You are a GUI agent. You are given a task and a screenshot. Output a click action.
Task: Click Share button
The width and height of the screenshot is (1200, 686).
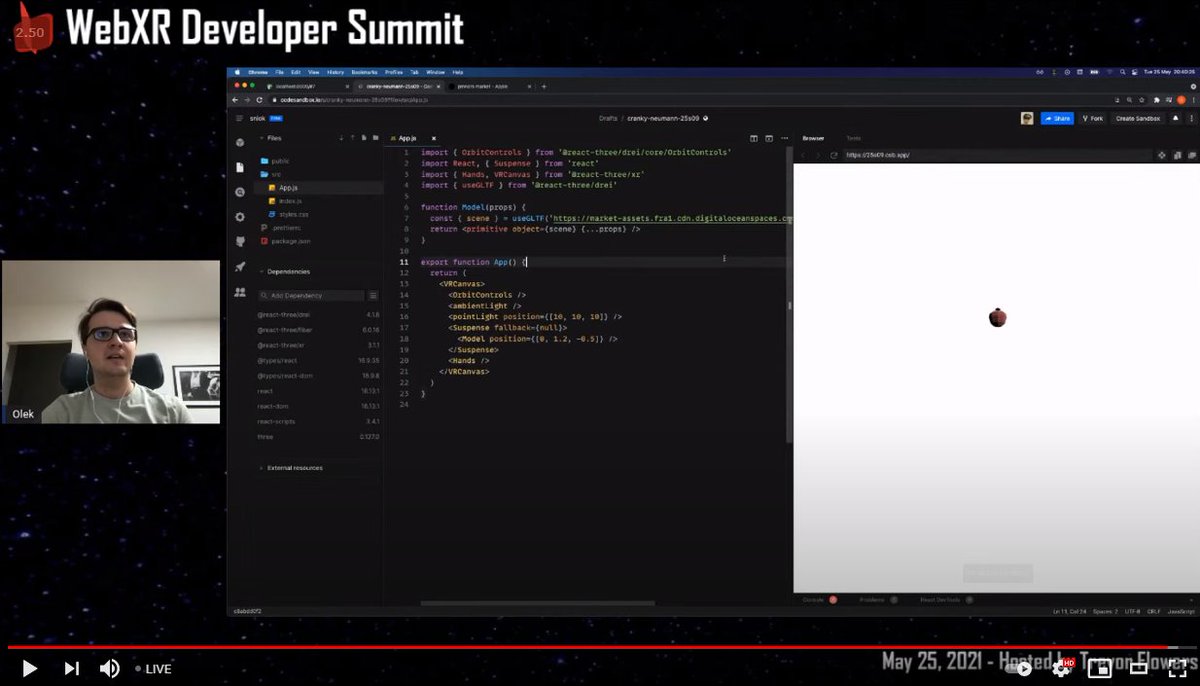[1057, 118]
